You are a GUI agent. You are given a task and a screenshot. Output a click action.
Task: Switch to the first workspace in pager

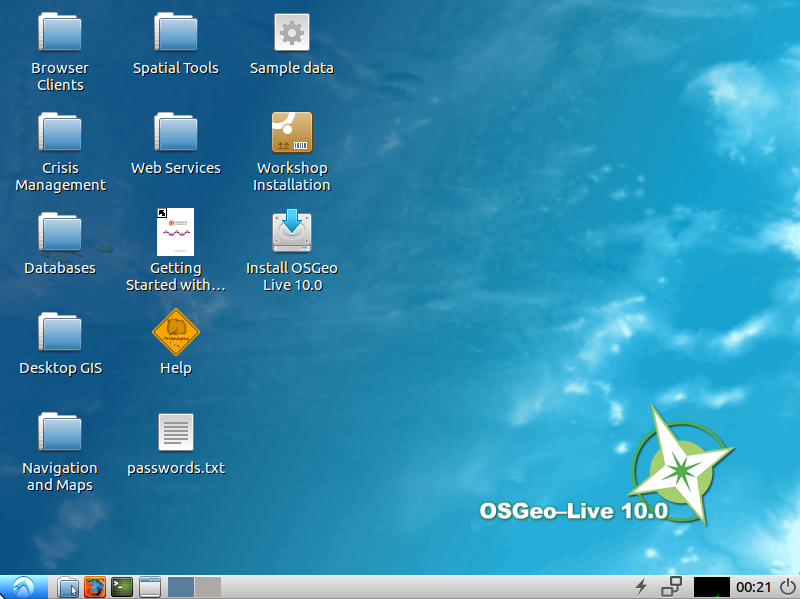181,587
